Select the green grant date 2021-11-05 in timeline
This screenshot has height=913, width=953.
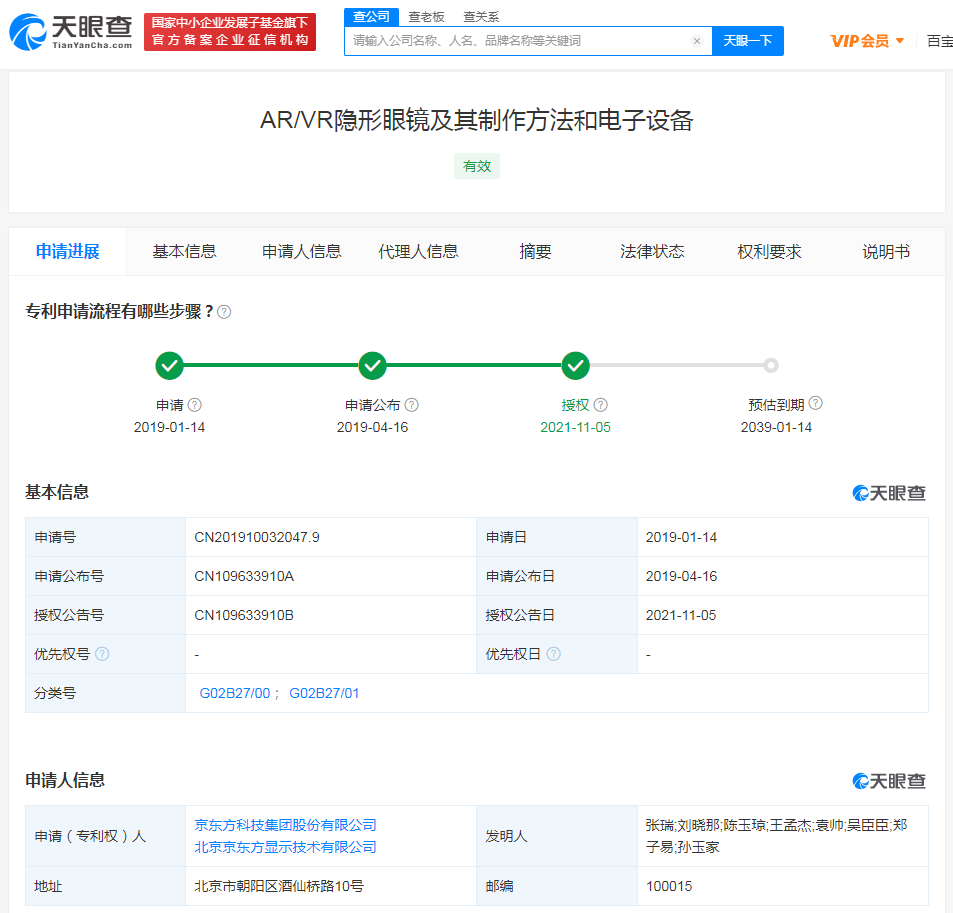[x=575, y=427]
